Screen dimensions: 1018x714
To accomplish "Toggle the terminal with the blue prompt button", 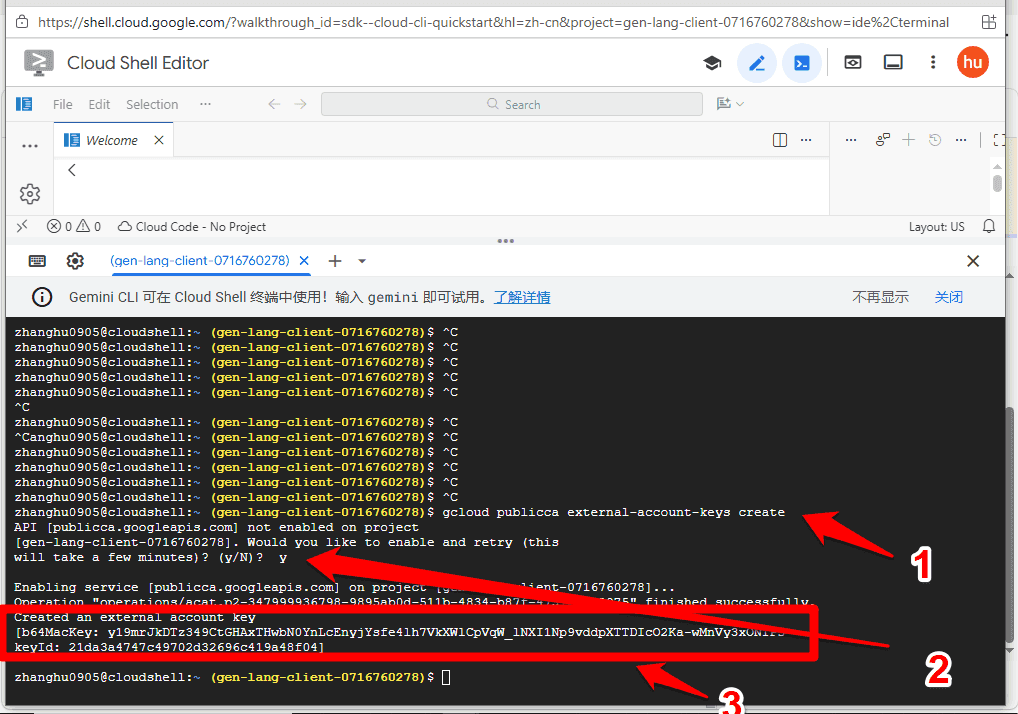I will click(802, 63).
